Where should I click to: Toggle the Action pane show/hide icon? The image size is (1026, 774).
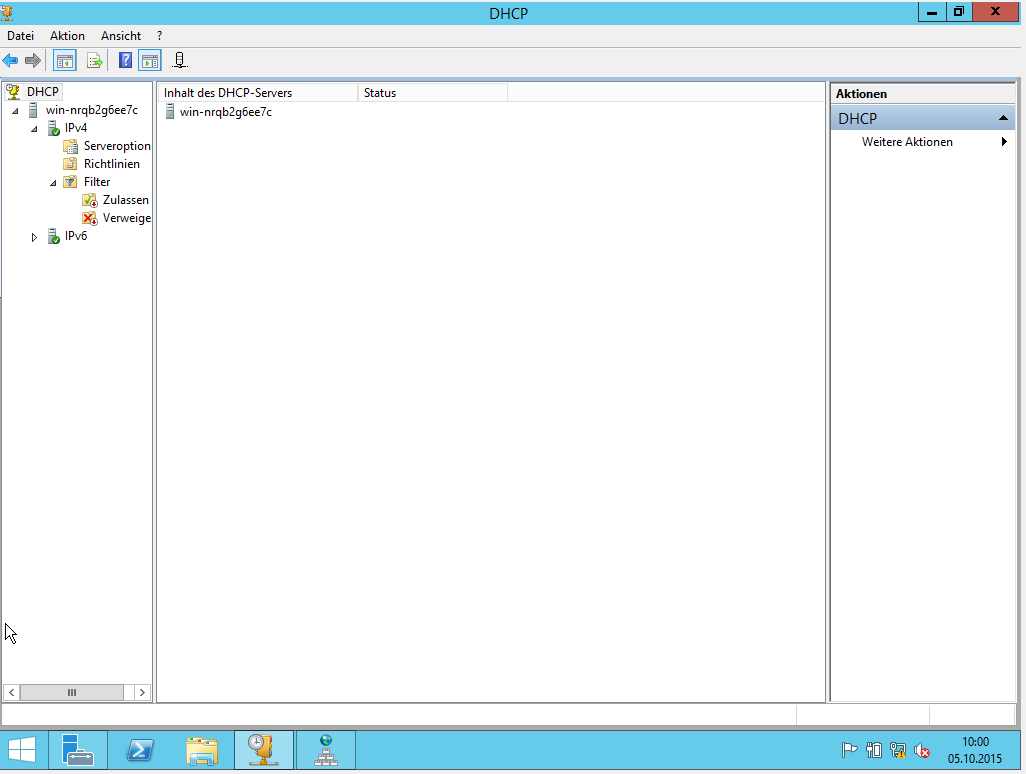pyautogui.click(x=149, y=61)
